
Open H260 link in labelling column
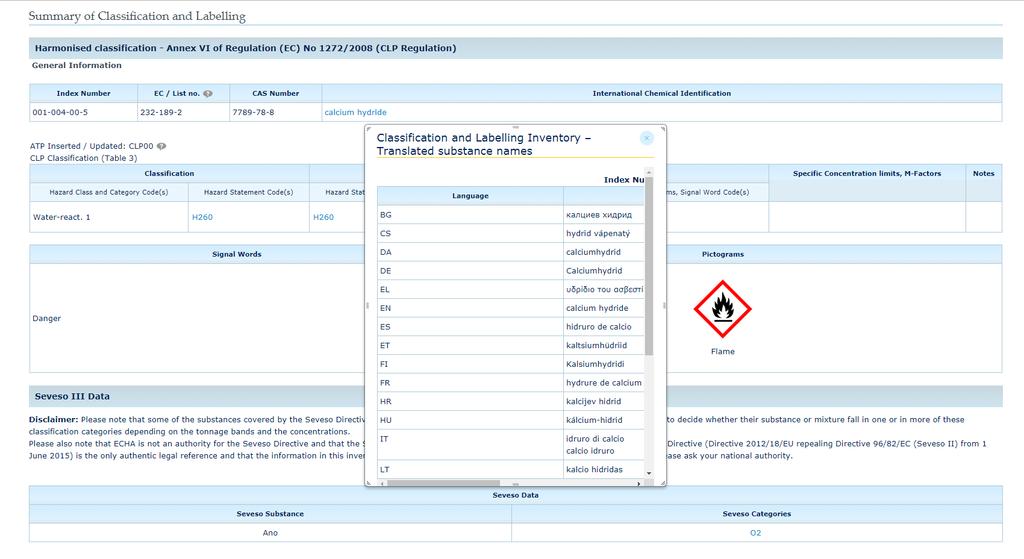323,217
